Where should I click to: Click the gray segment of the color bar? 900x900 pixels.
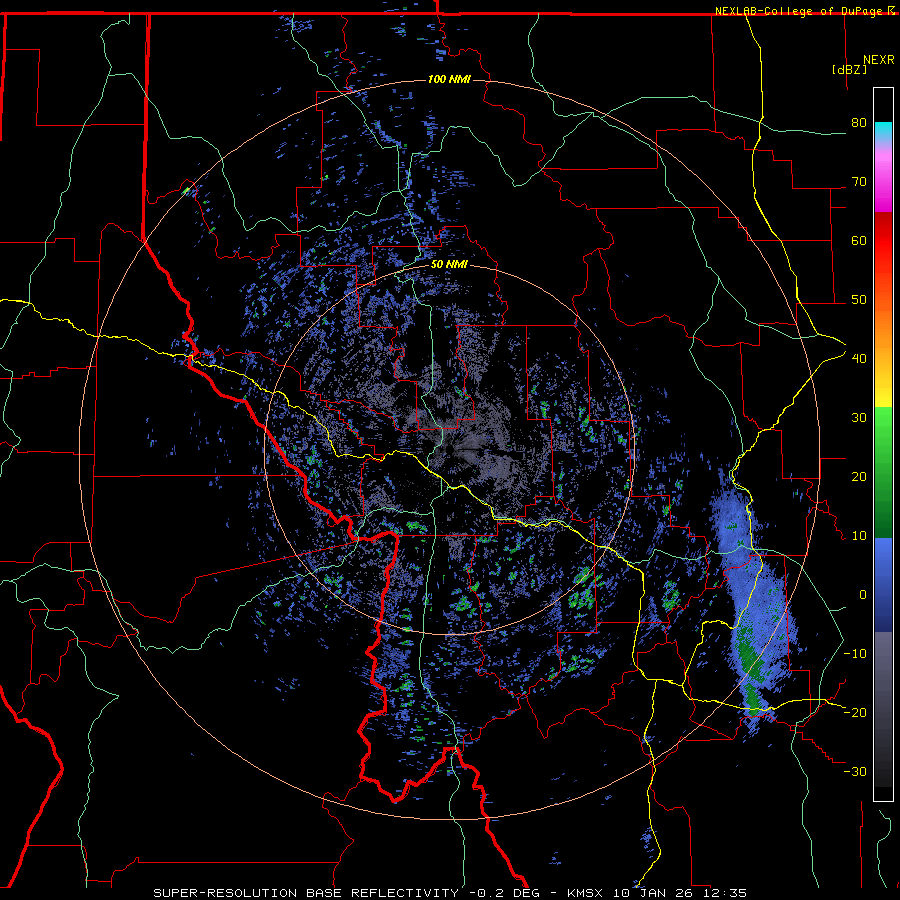click(883, 709)
